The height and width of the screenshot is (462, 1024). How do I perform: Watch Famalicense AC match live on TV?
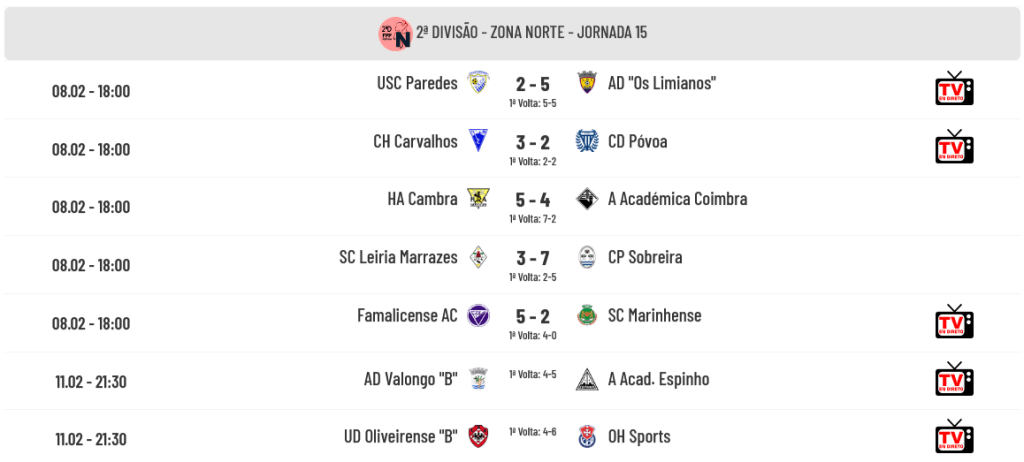[954, 321]
